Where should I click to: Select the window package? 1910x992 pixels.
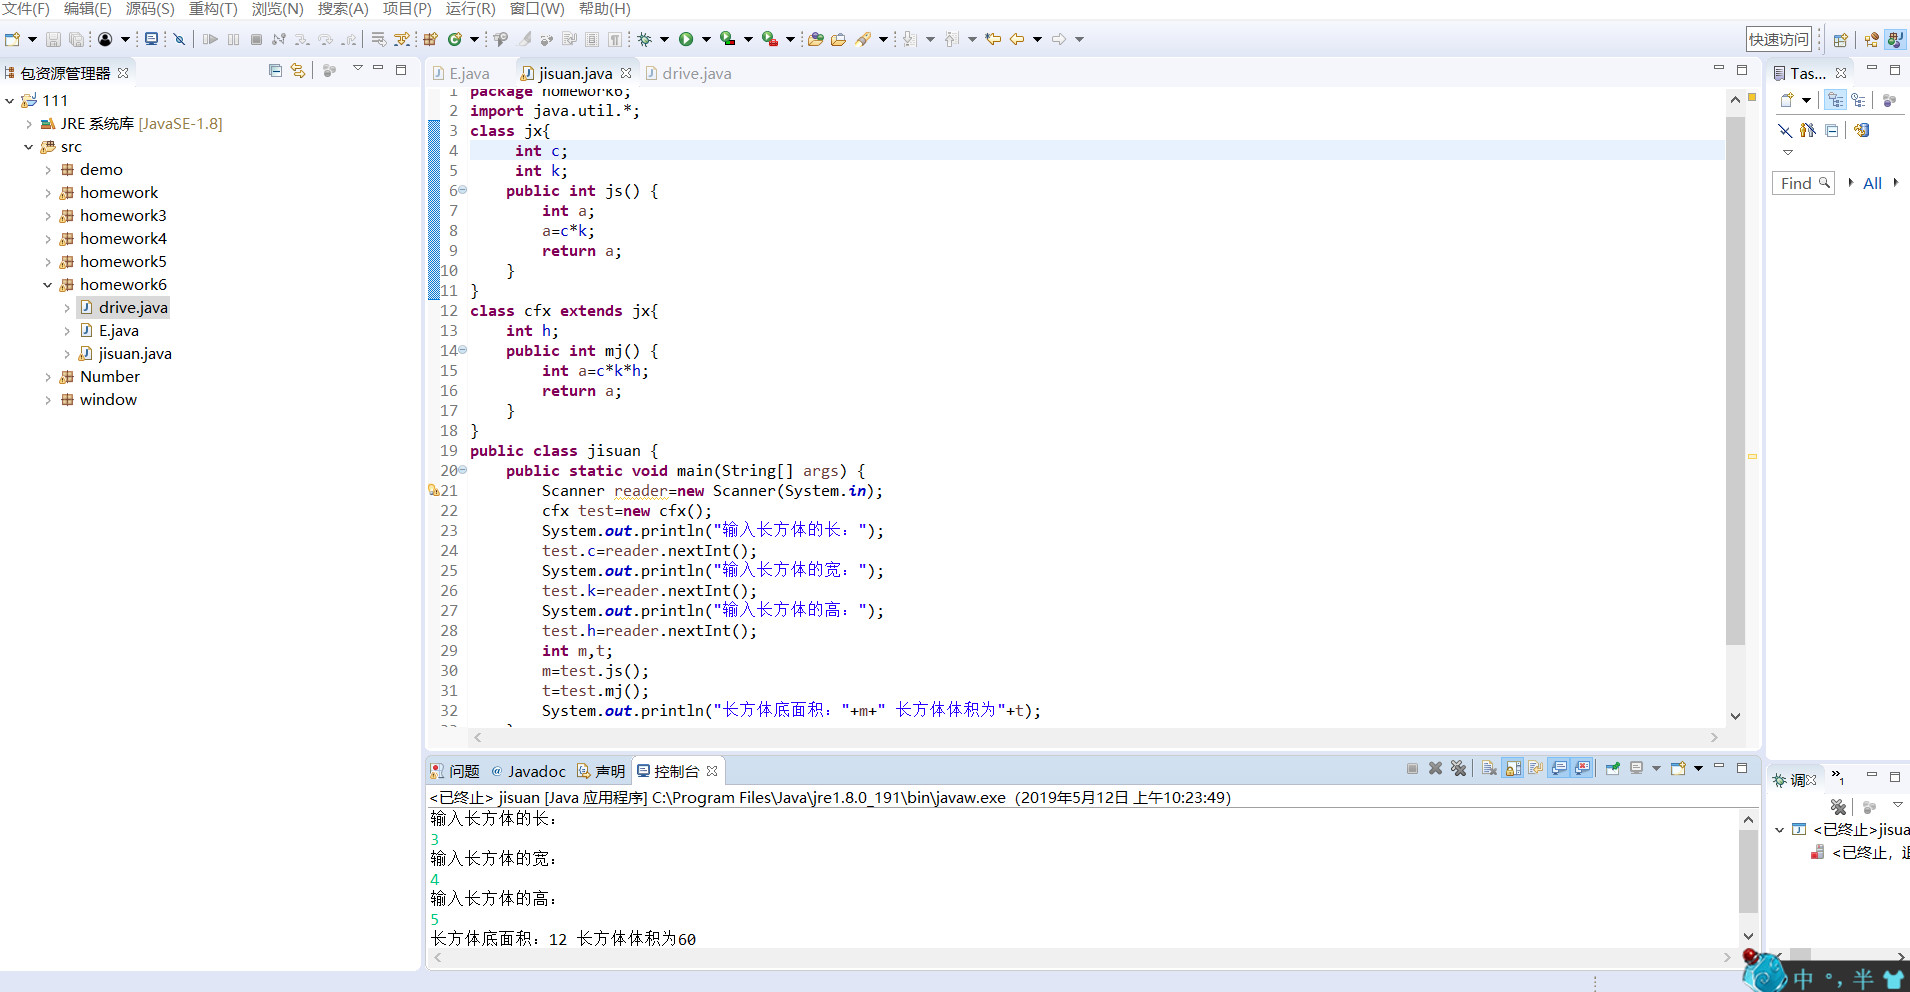[x=108, y=400]
